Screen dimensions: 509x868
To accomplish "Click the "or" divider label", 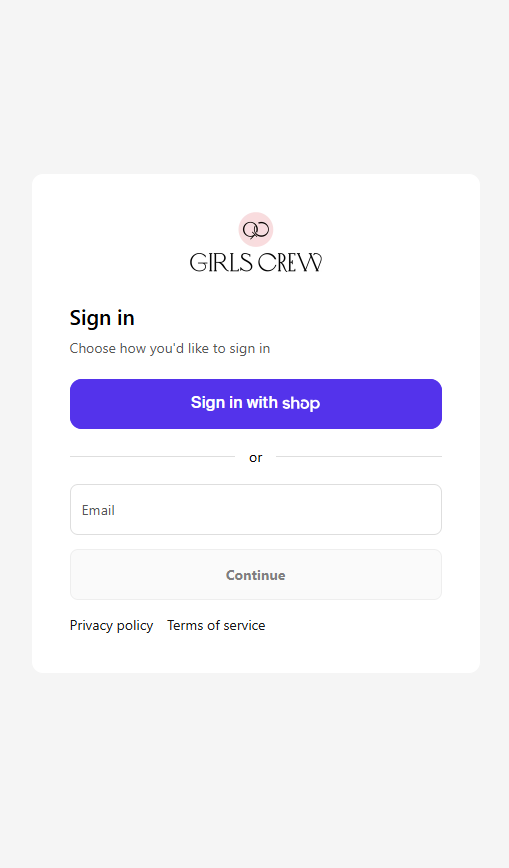I will pyautogui.click(x=255, y=458).
